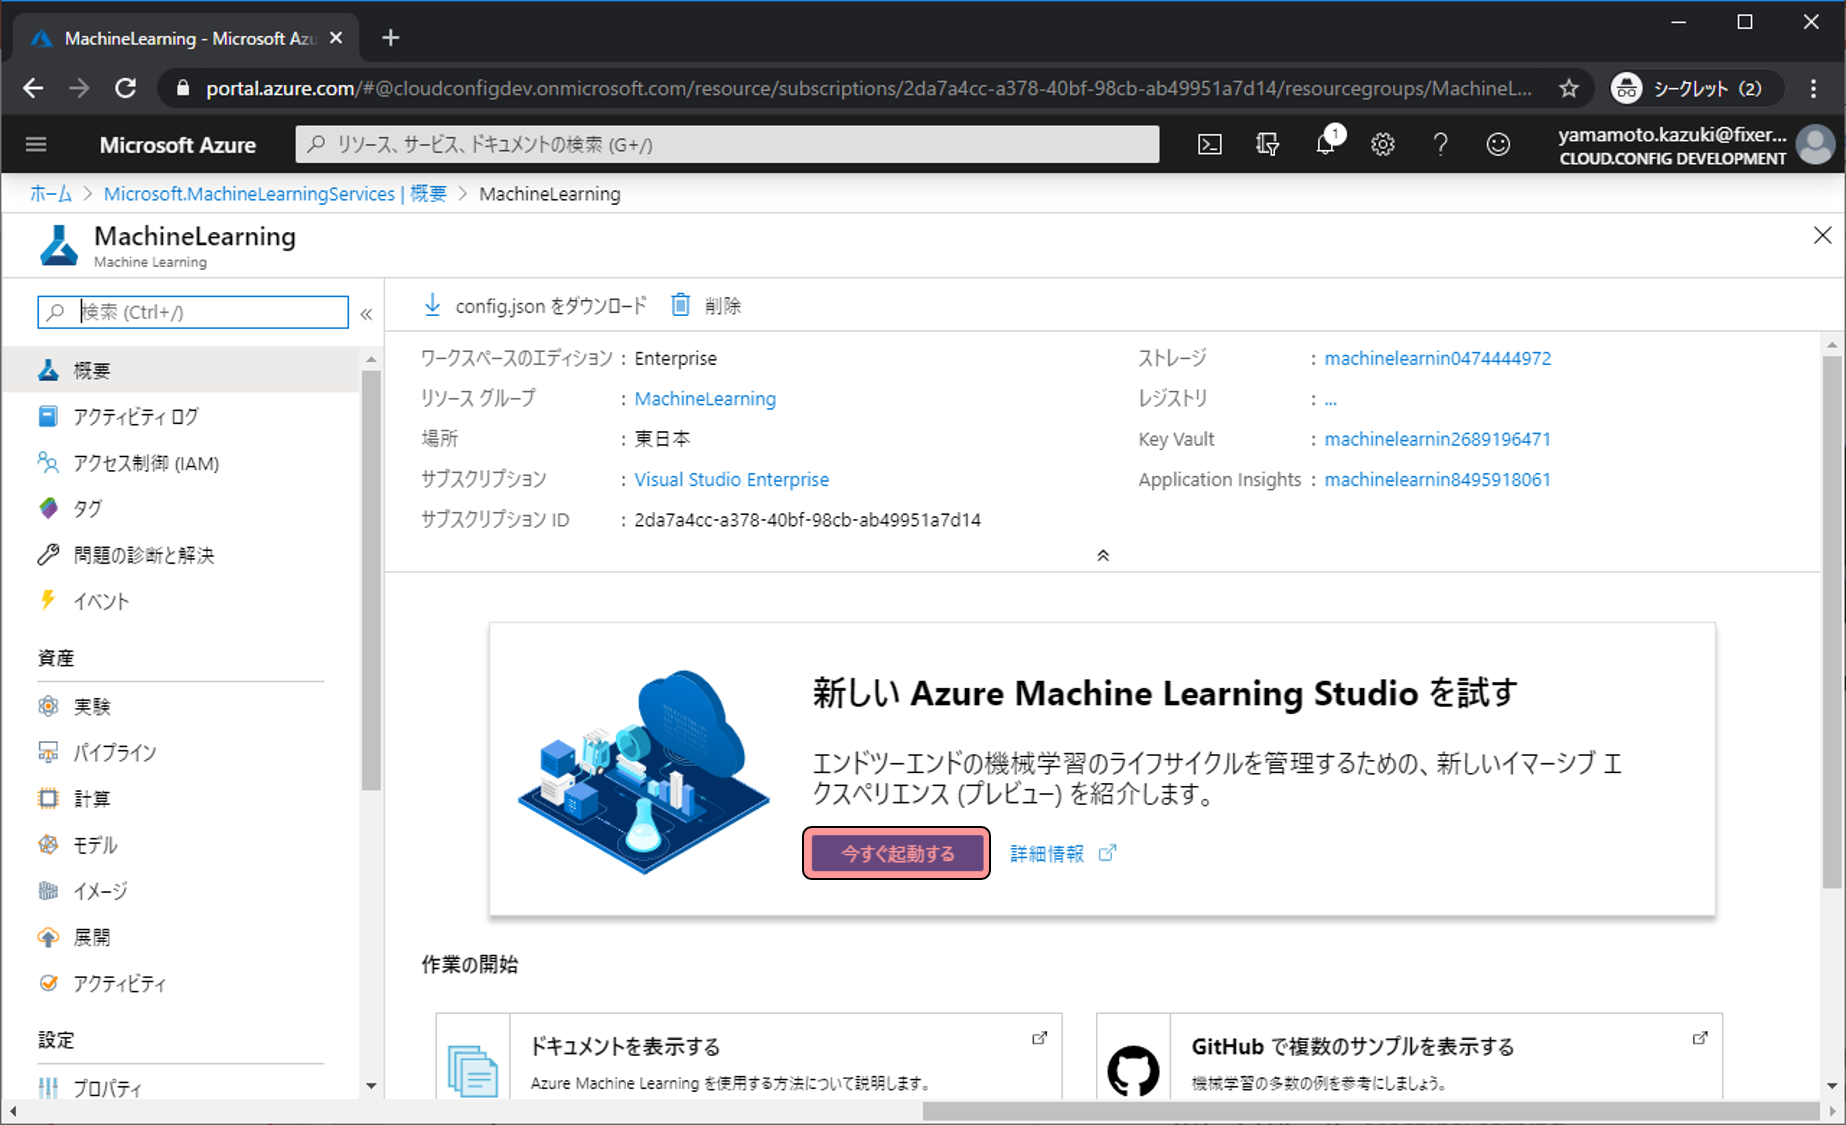The width and height of the screenshot is (1846, 1125).
Task: Collapse the essentials section chevron
Action: pos(1103,556)
